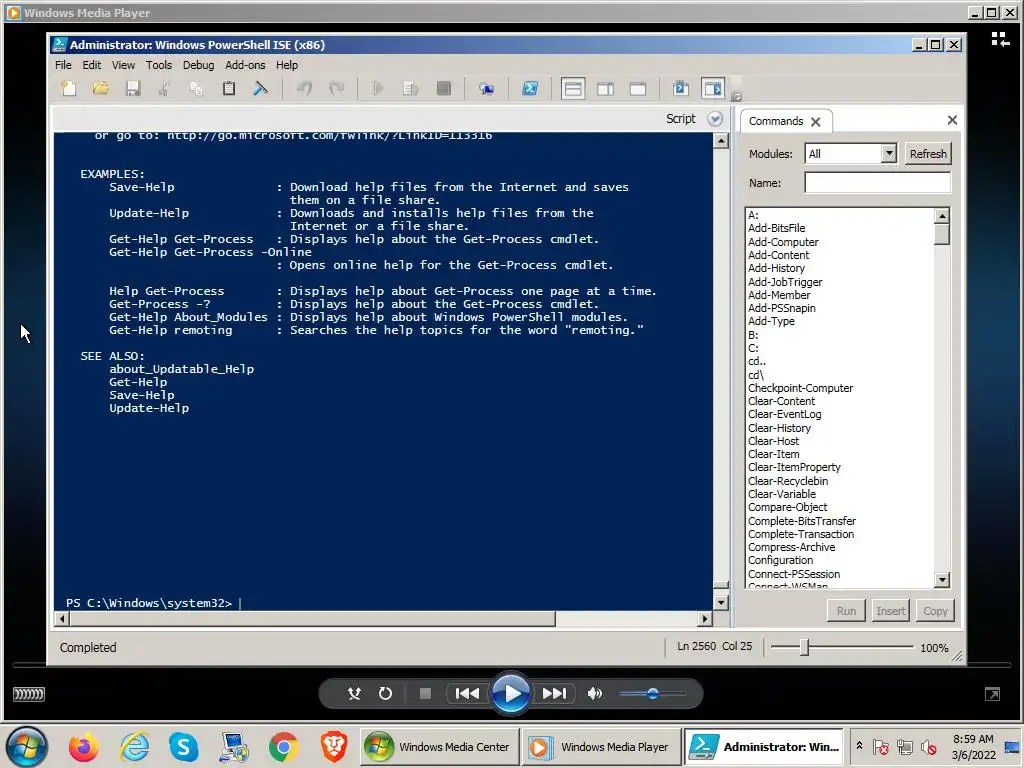Close the Commands tab with its X

[816, 122]
